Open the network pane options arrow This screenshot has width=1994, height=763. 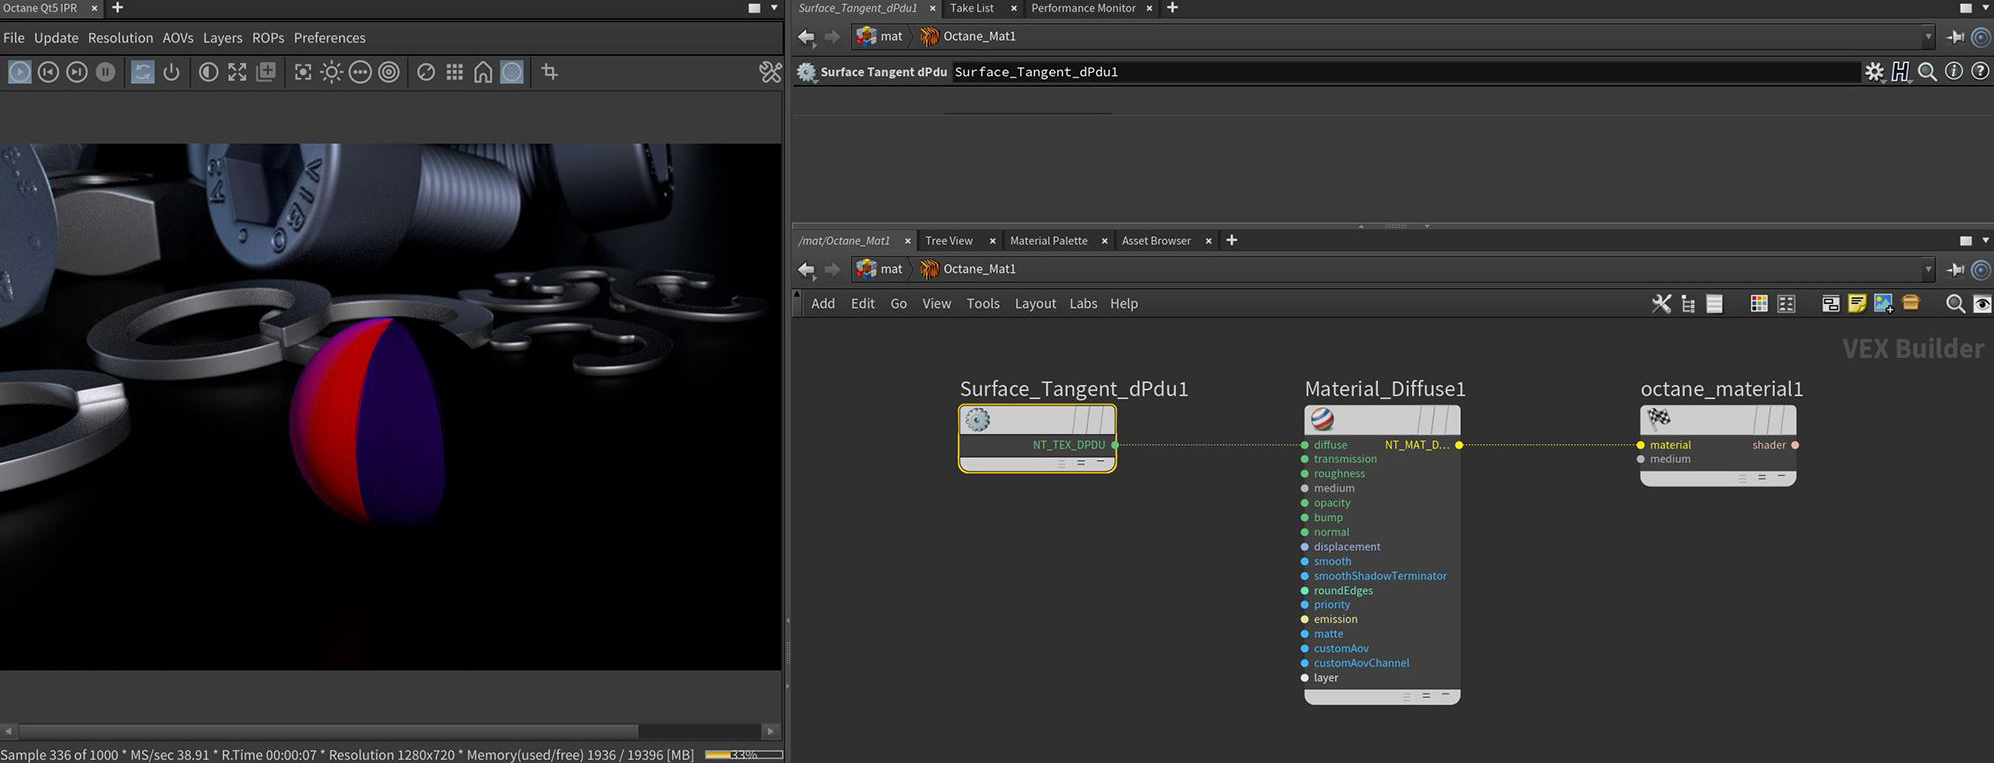(x=1985, y=240)
